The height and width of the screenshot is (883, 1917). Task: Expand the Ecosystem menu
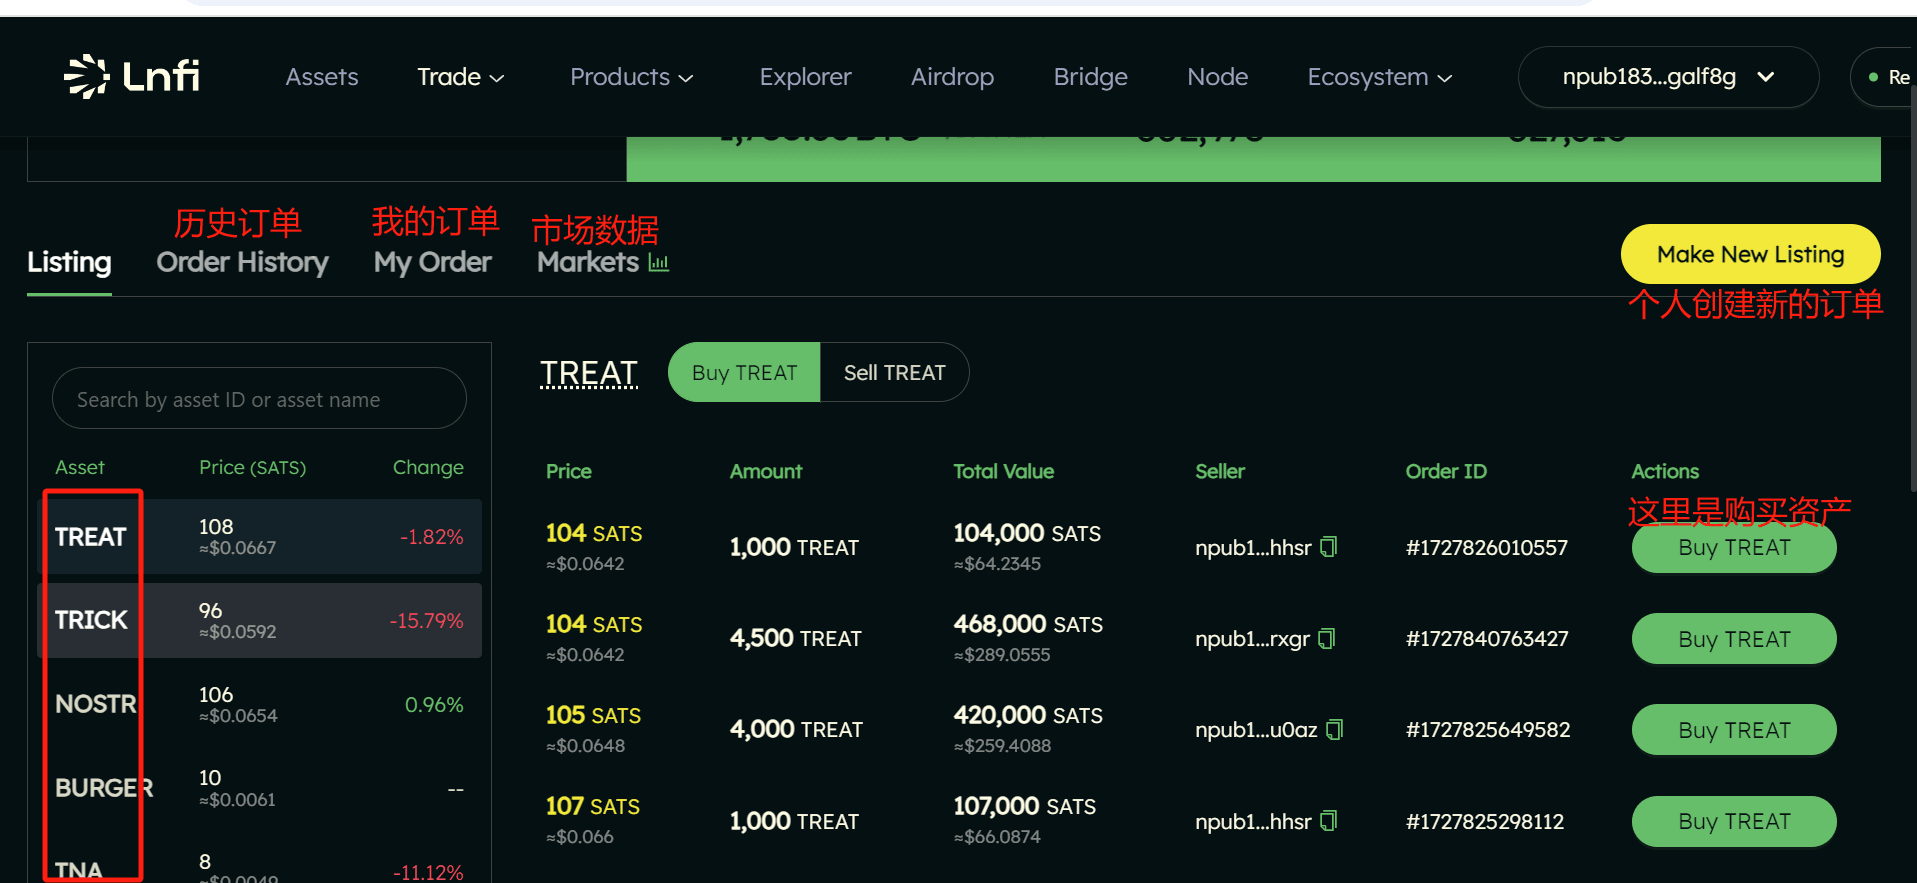pyautogui.click(x=1379, y=77)
